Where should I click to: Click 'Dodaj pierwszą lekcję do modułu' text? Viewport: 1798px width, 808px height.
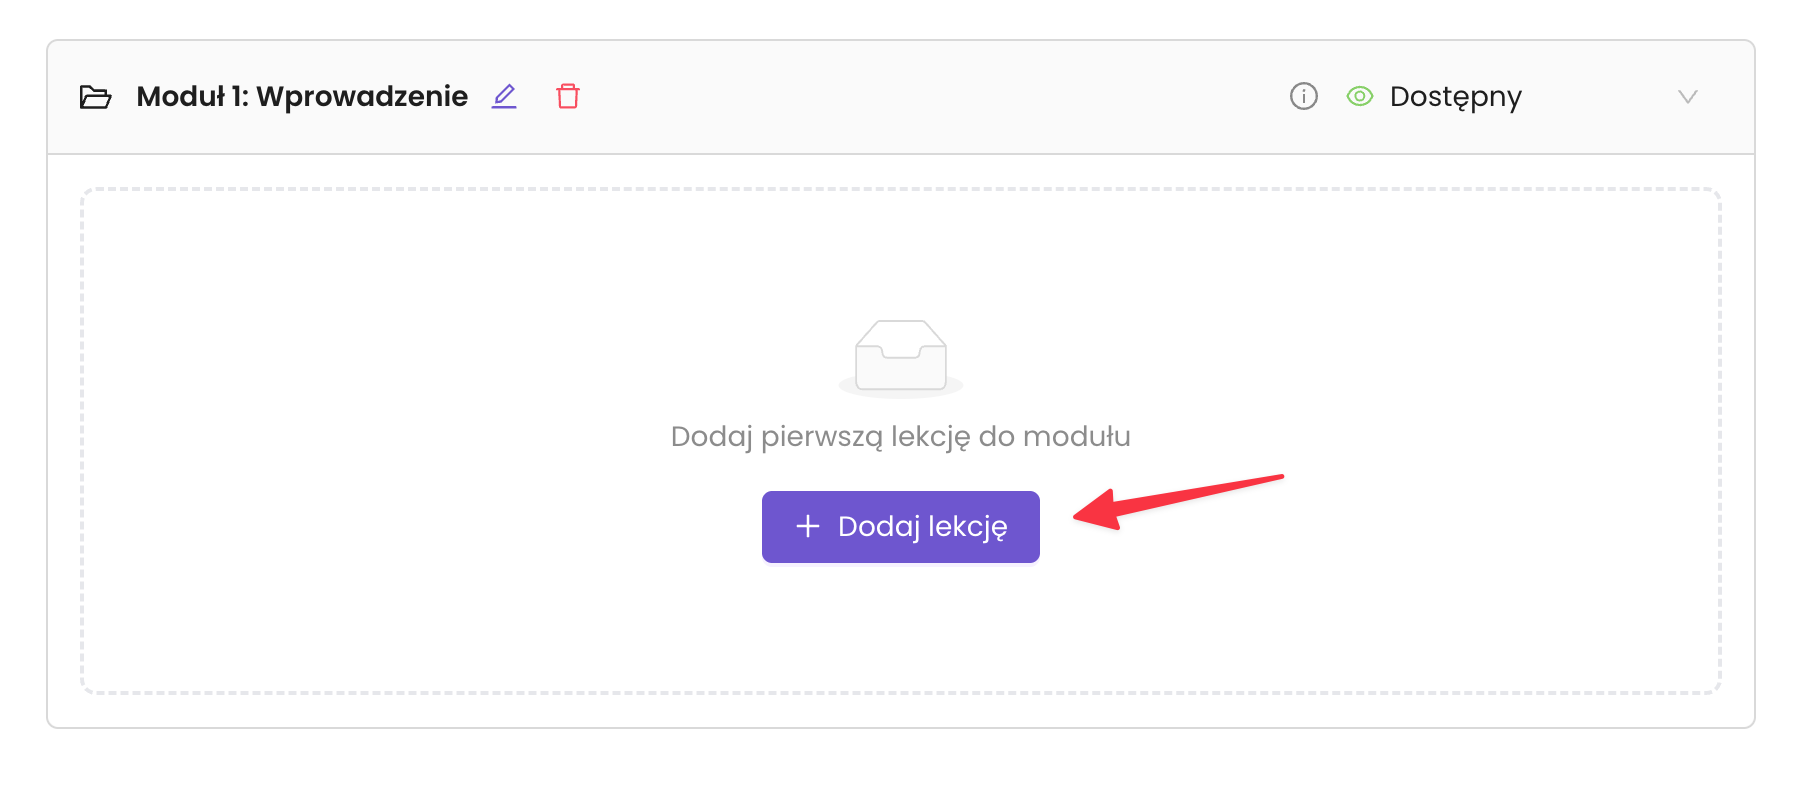pos(900,437)
